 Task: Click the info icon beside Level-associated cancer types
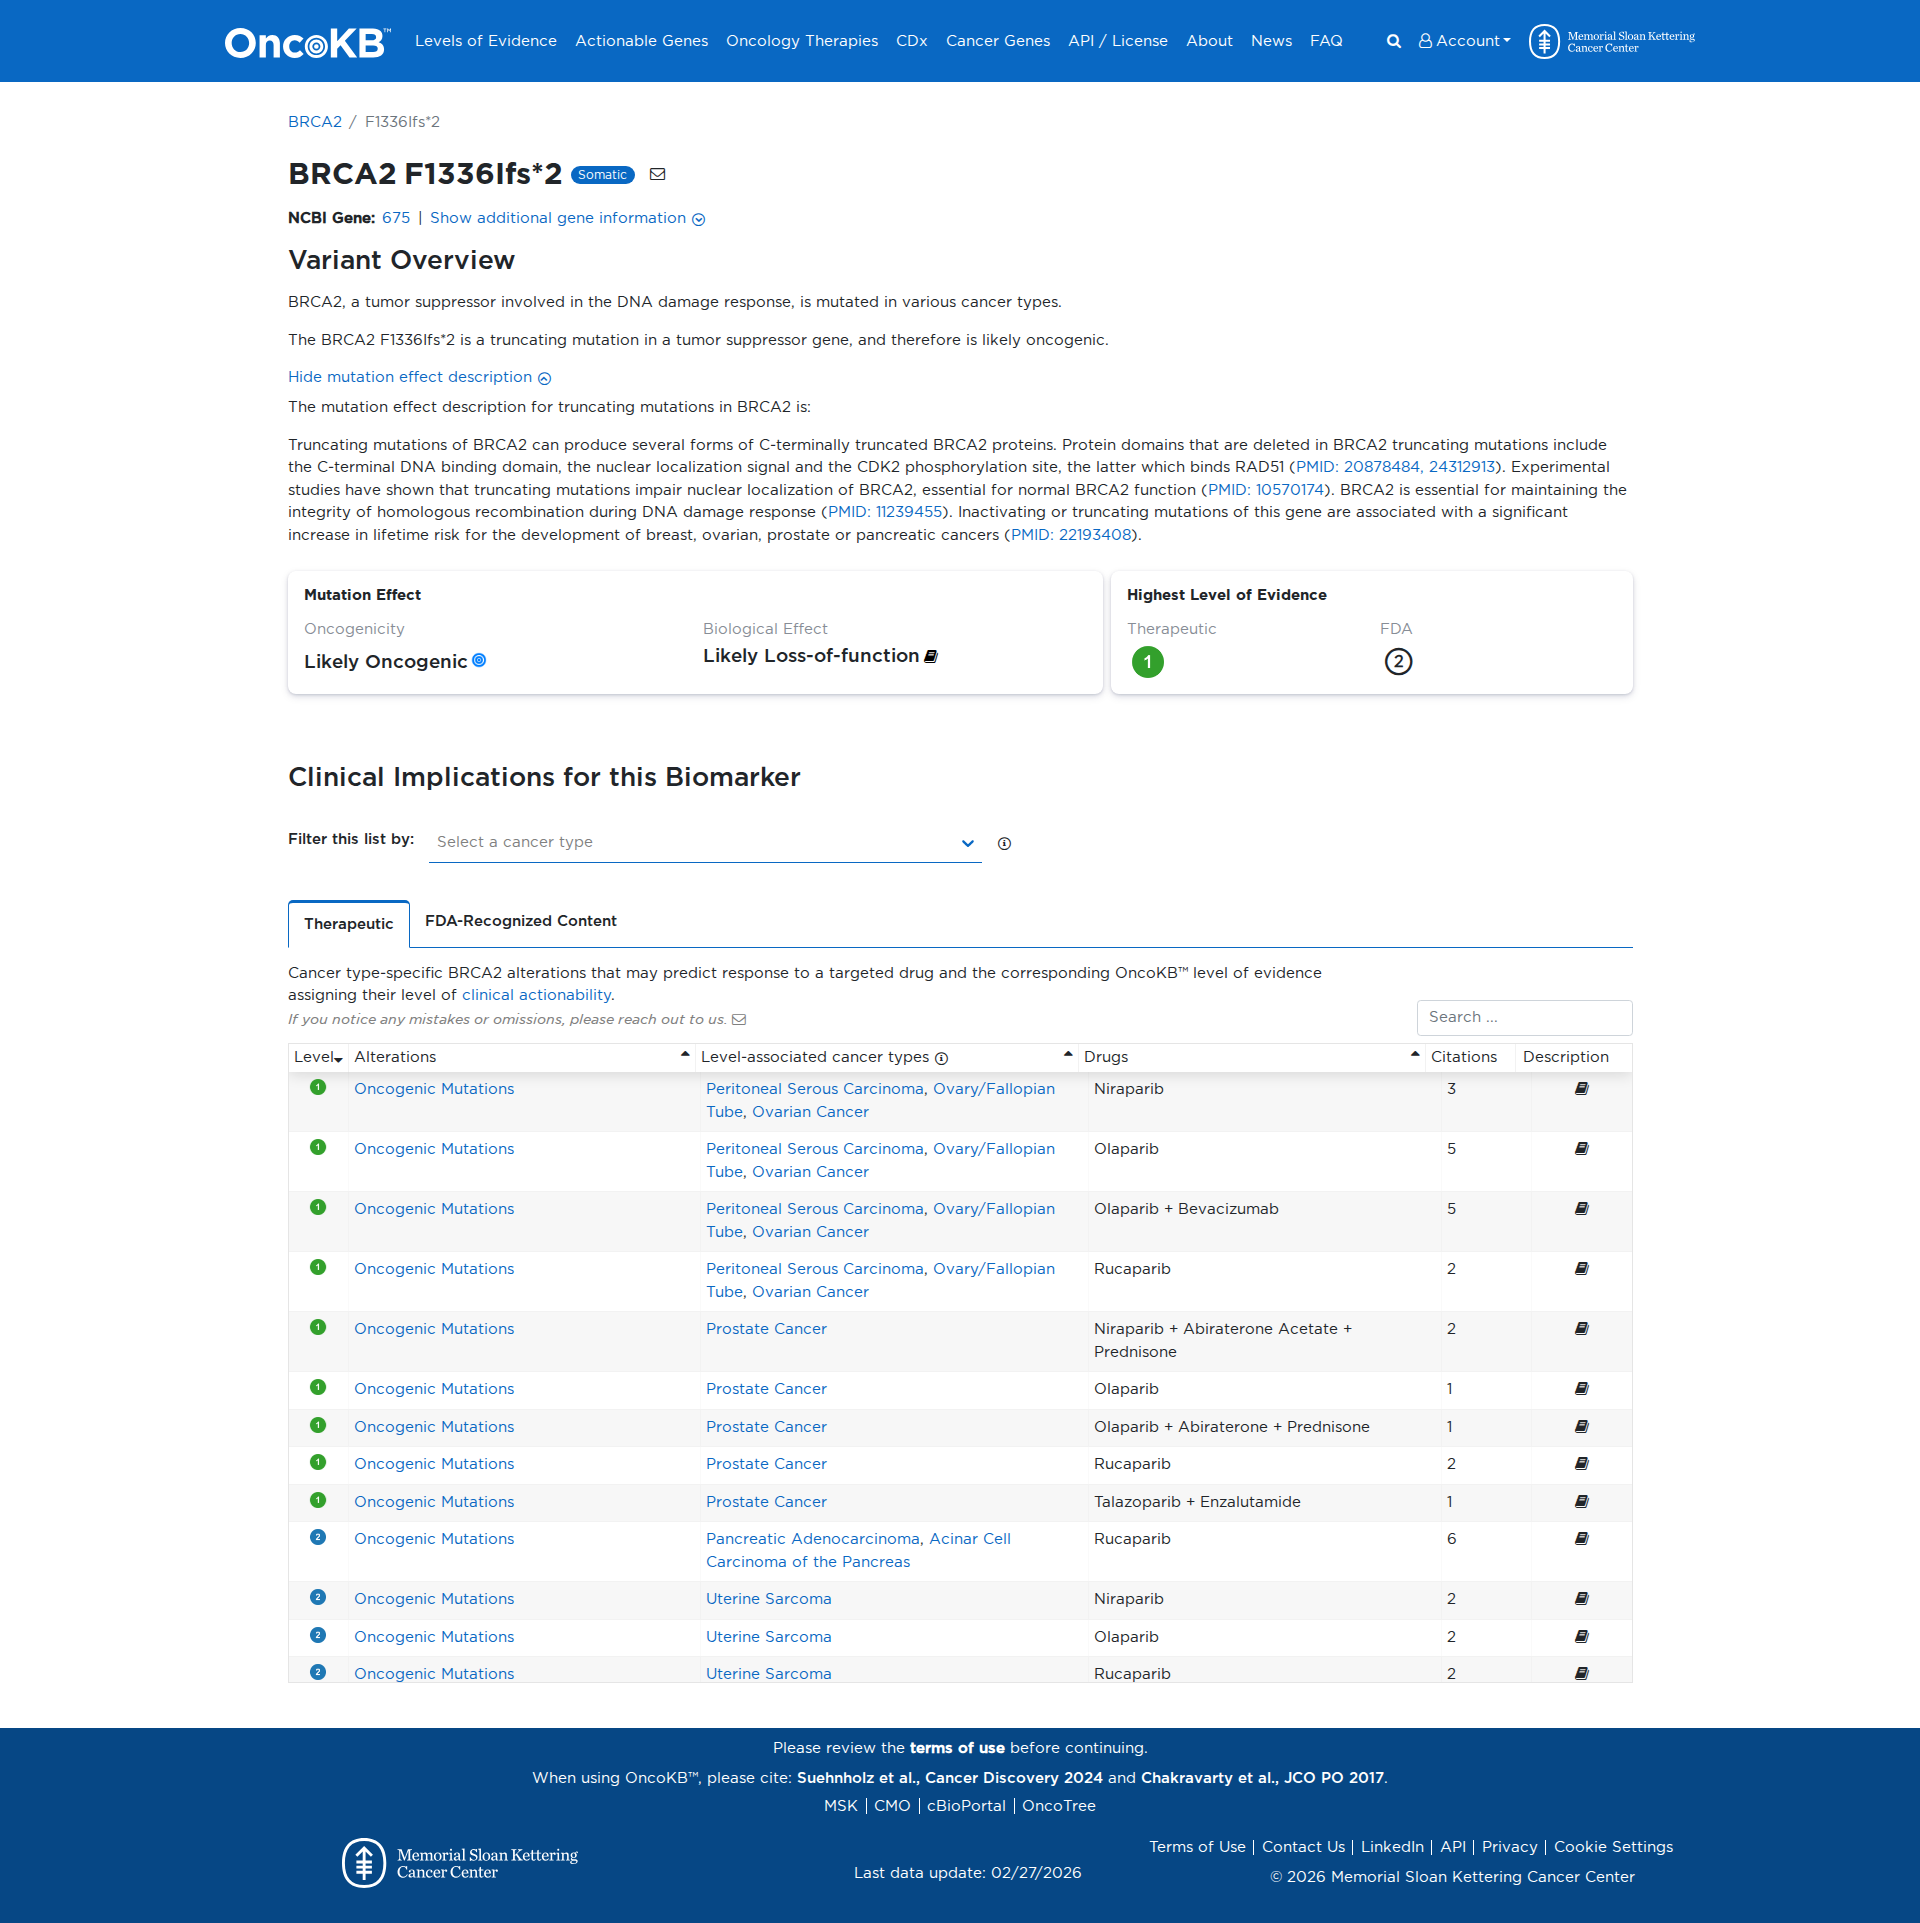tap(941, 1057)
